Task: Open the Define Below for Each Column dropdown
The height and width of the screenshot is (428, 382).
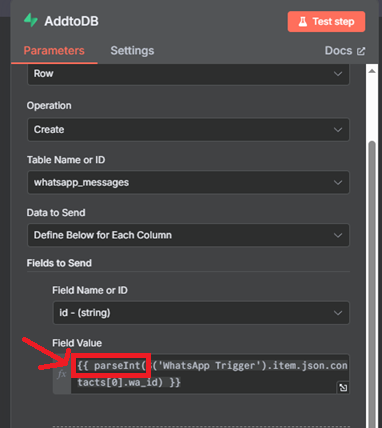Action: click(x=188, y=235)
